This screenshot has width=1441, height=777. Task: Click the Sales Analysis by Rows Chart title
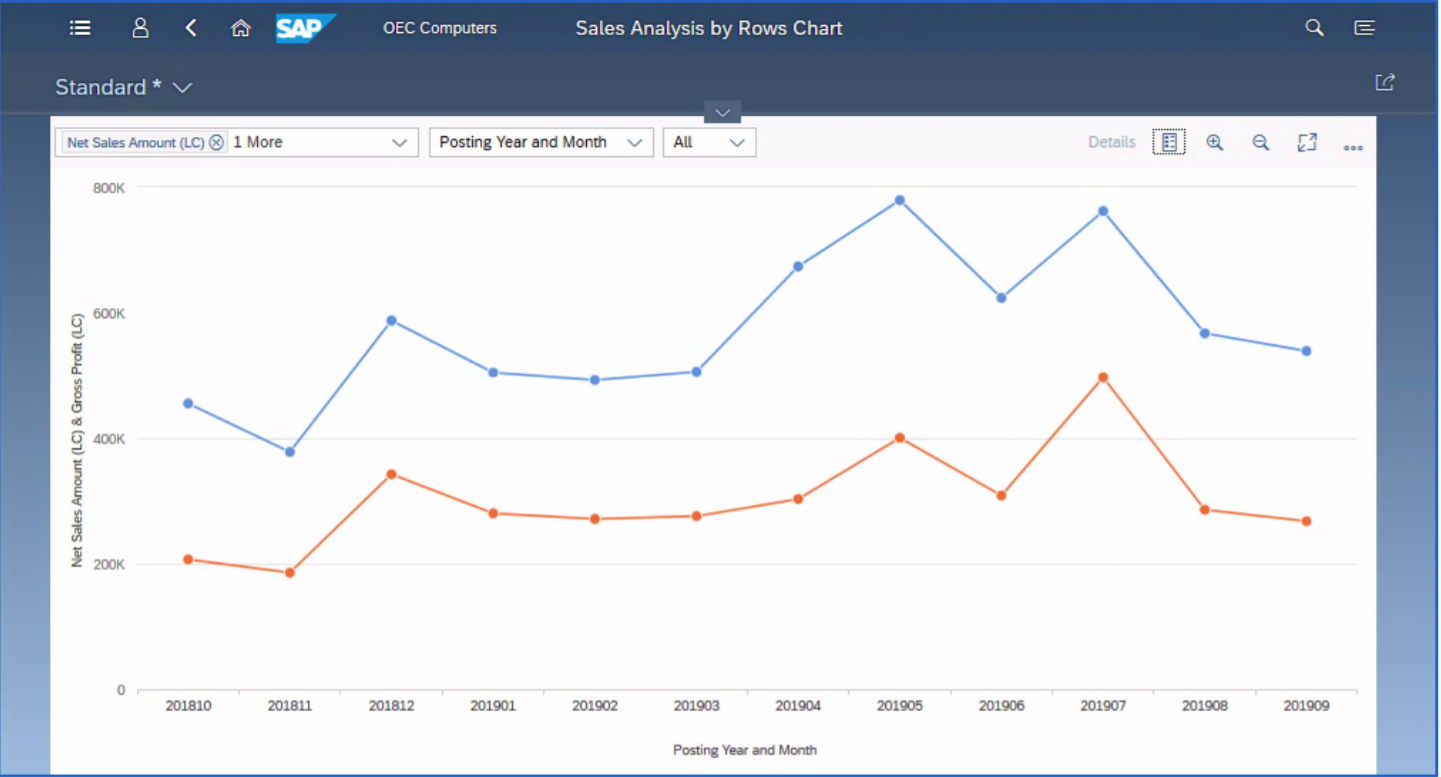coord(709,28)
